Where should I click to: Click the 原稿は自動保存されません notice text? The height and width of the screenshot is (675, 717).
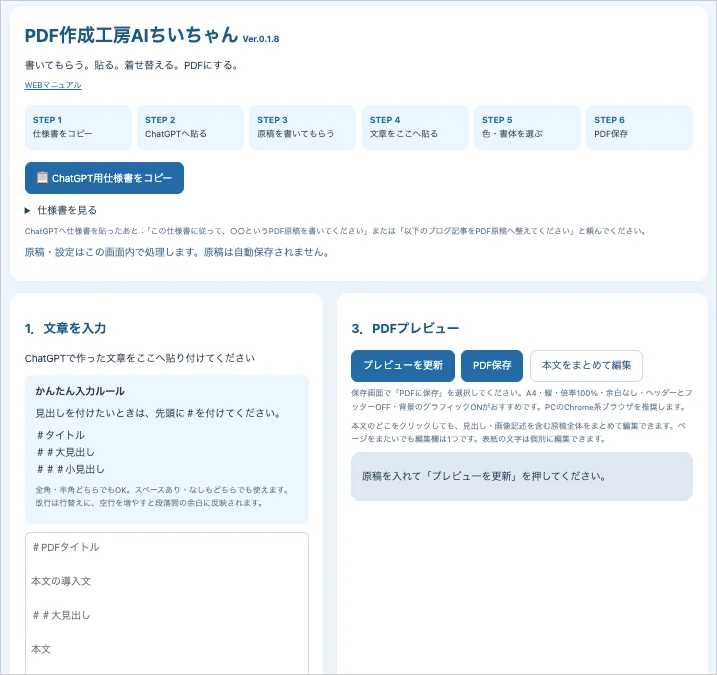click(x=266, y=252)
